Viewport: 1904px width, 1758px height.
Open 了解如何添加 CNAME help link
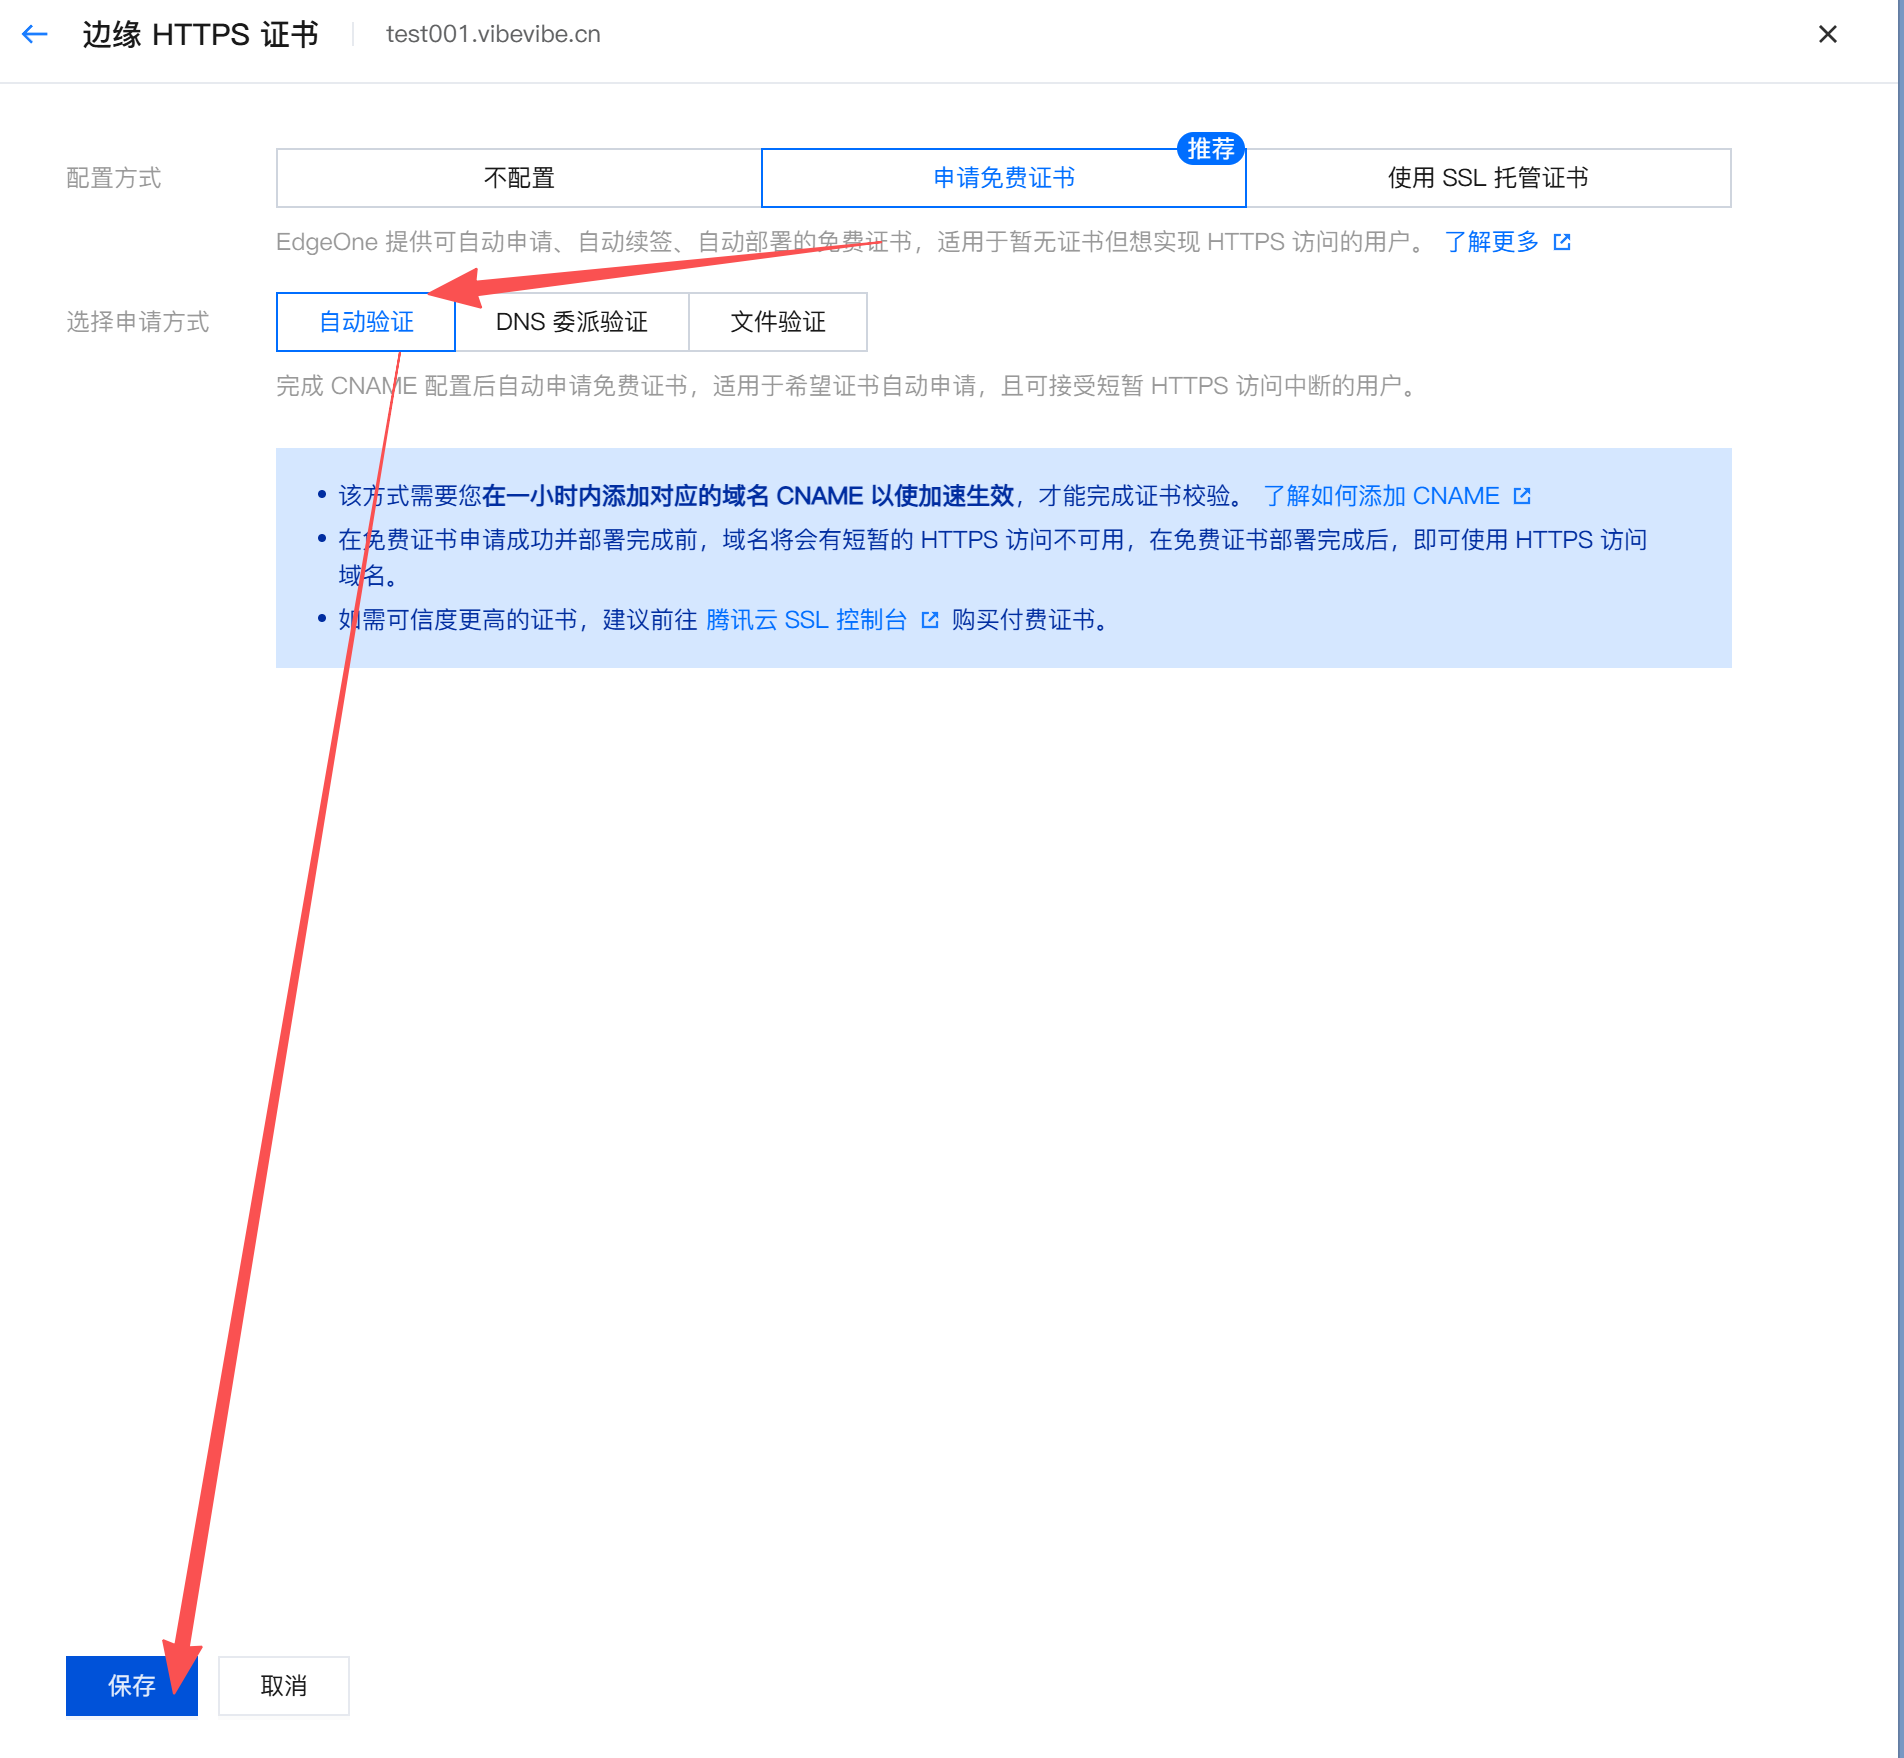pos(1381,496)
